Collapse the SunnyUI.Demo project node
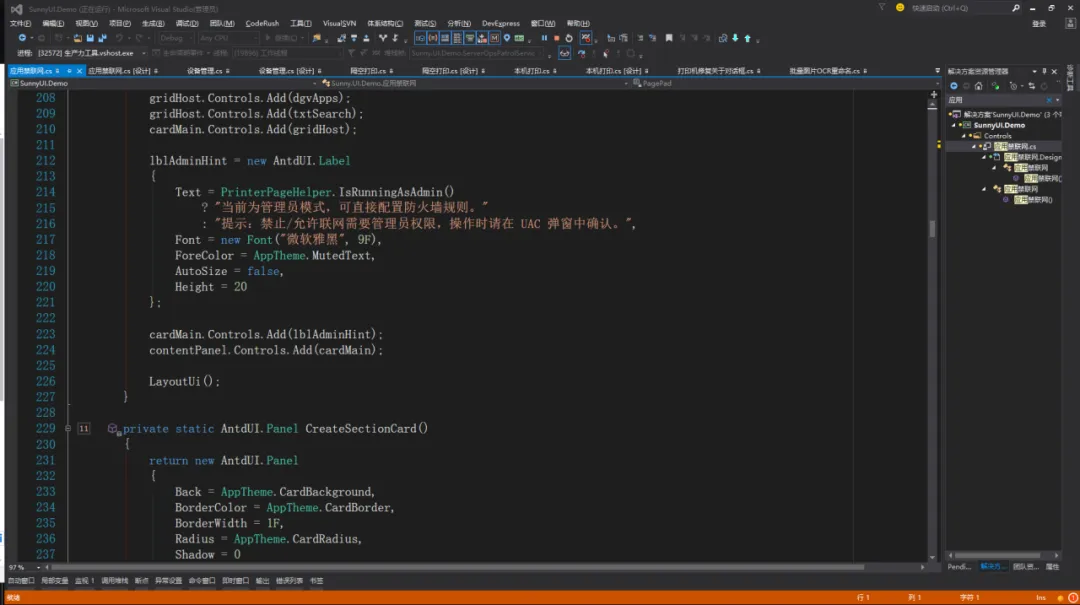 click(x=954, y=125)
